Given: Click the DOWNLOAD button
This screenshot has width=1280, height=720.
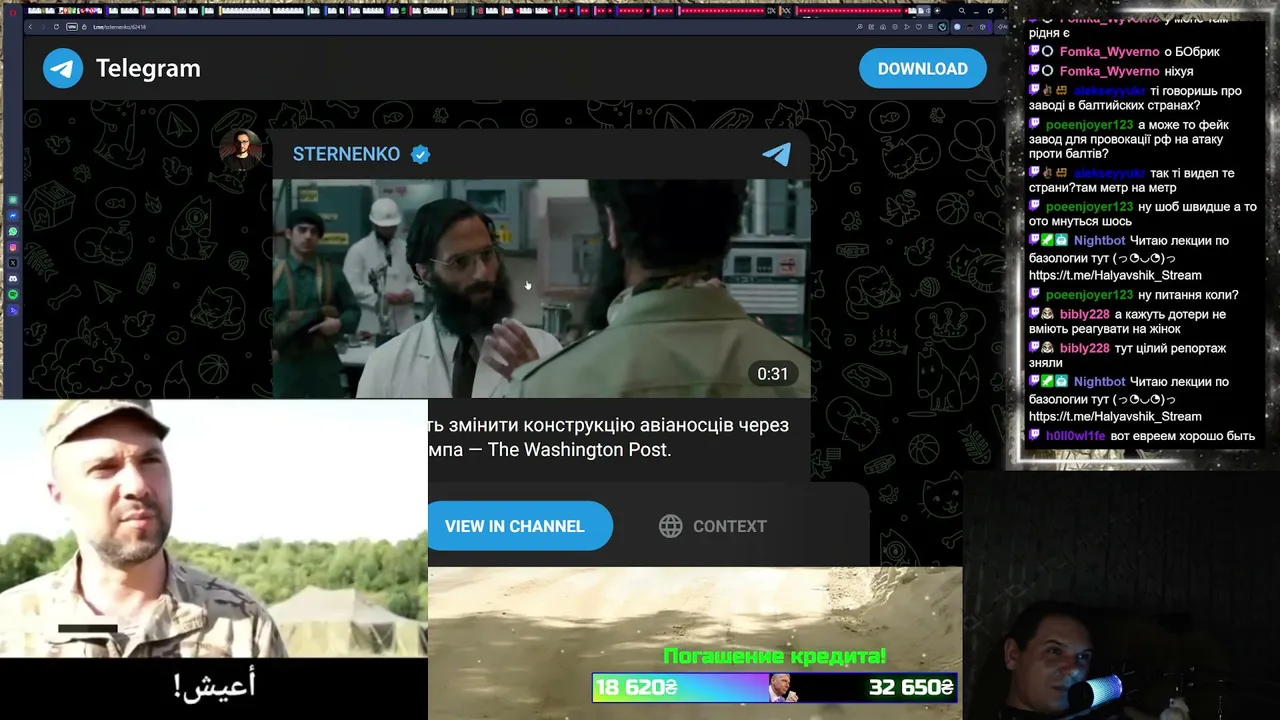Looking at the screenshot, I should pyautogui.click(x=922, y=69).
